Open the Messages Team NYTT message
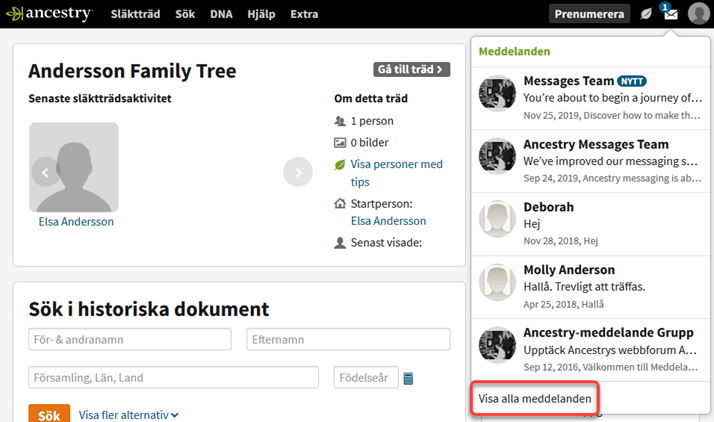The image size is (714, 422). tap(590, 98)
